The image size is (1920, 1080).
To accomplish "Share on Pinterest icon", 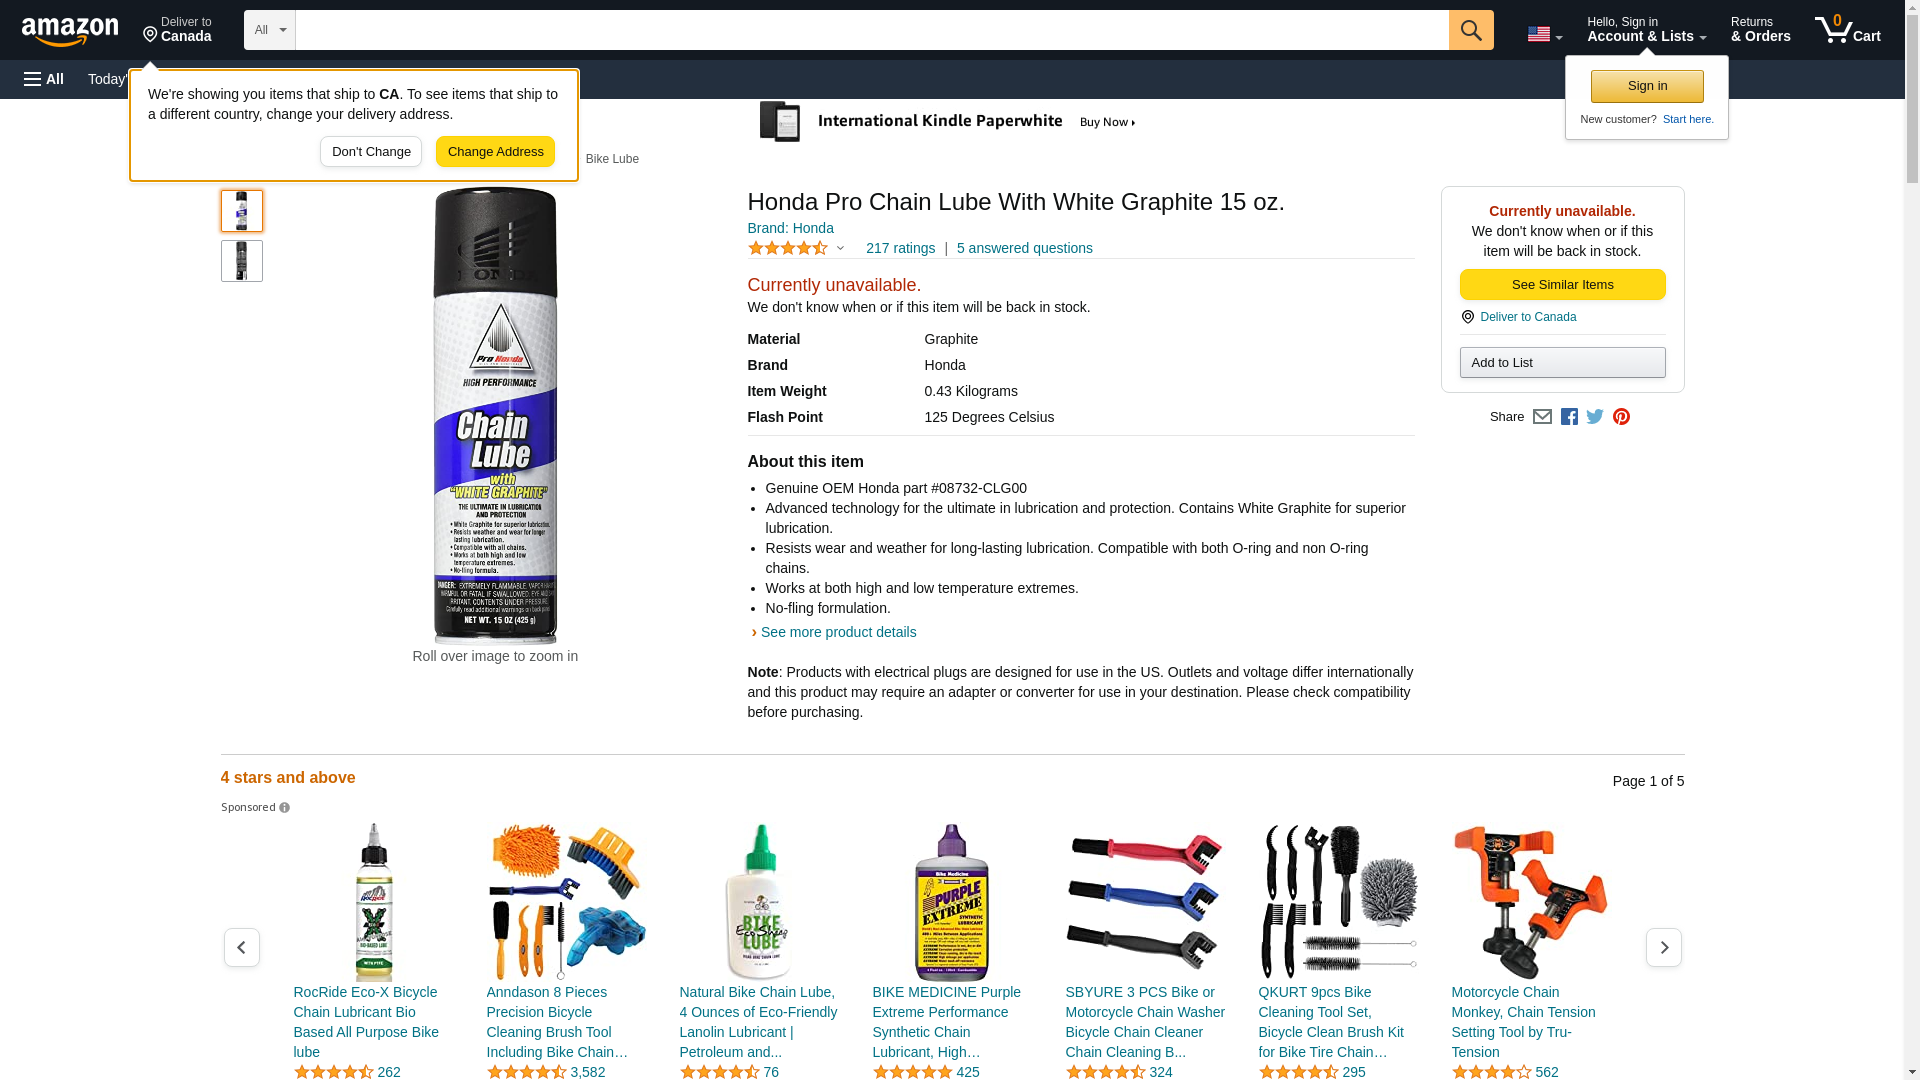I will [1621, 417].
